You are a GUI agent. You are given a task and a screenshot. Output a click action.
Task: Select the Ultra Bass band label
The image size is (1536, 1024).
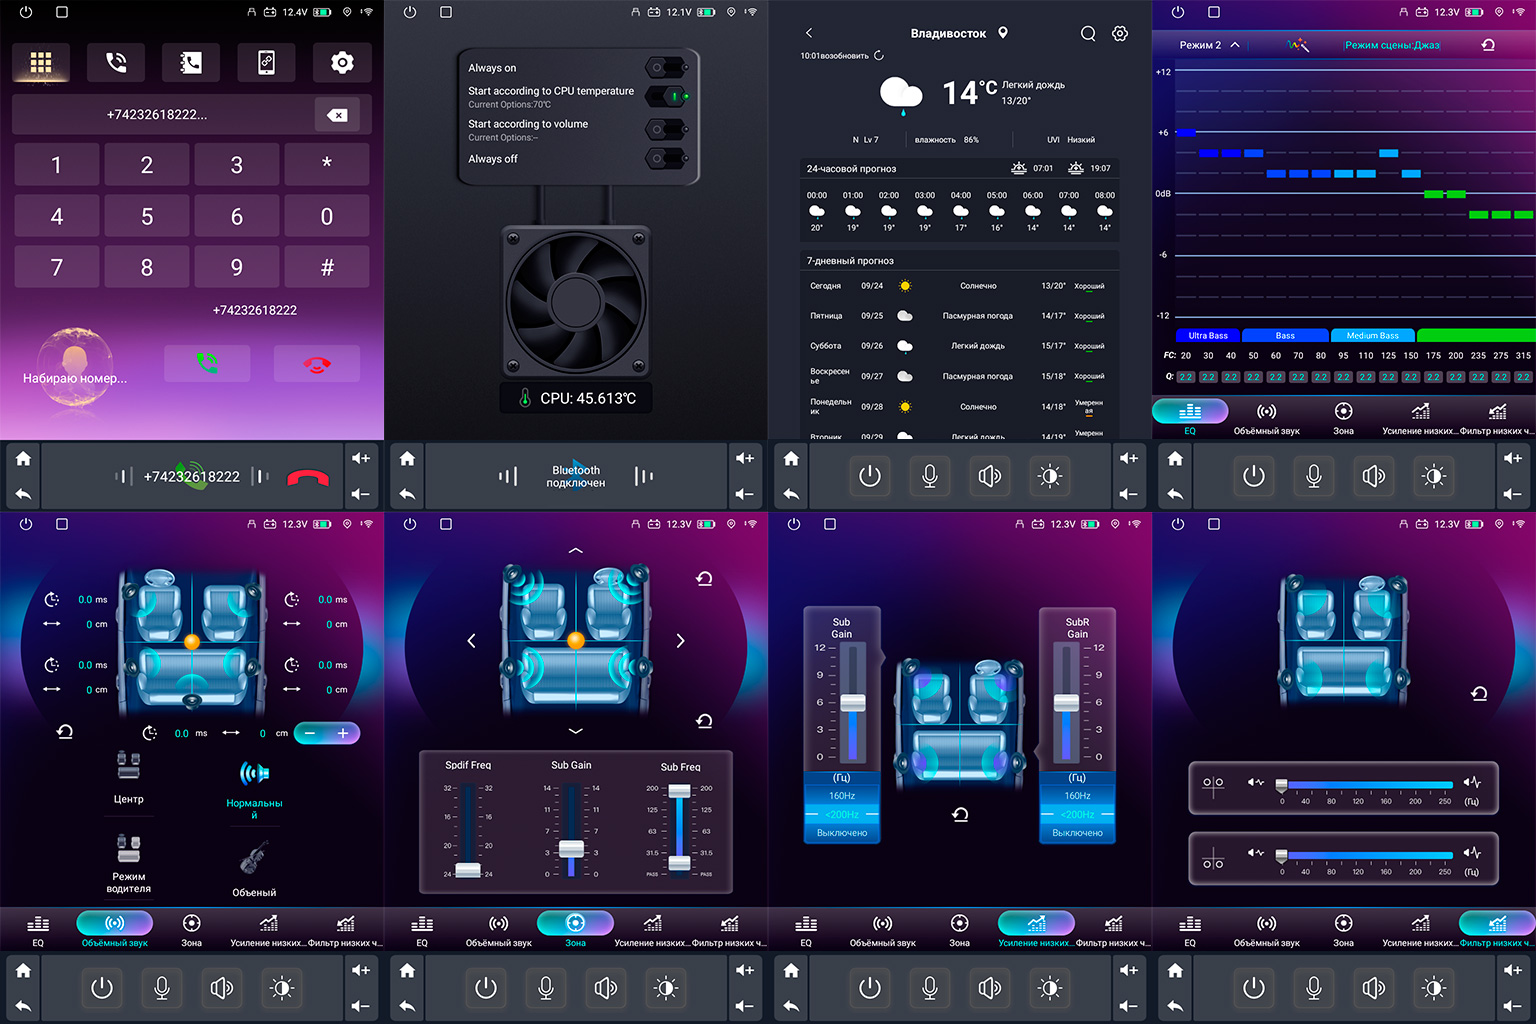coord(1208,336)
